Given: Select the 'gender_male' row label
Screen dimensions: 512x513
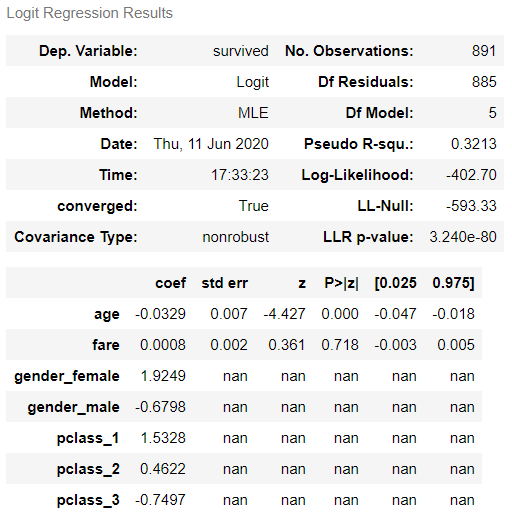Looking at the screenshot, I should point(73,408).
